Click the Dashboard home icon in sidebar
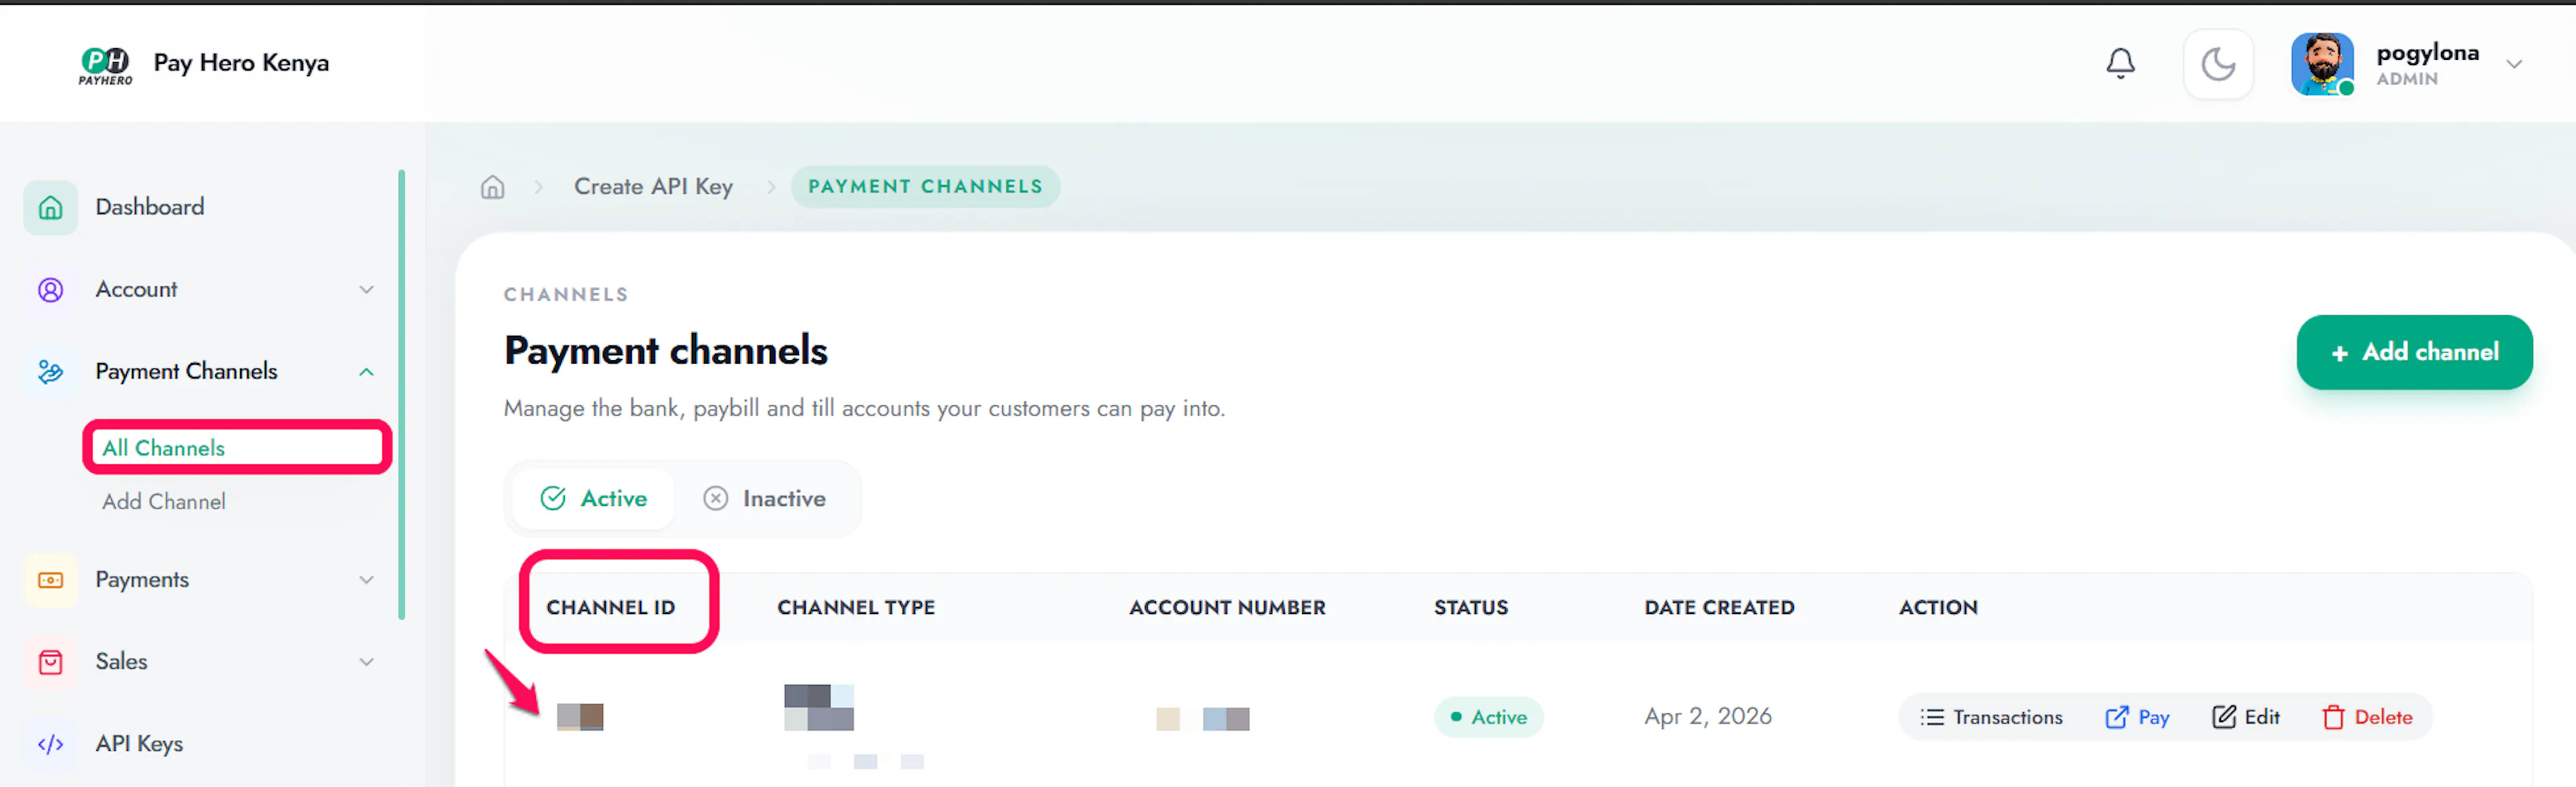The image size is (2576, 787). pos(50,207)
